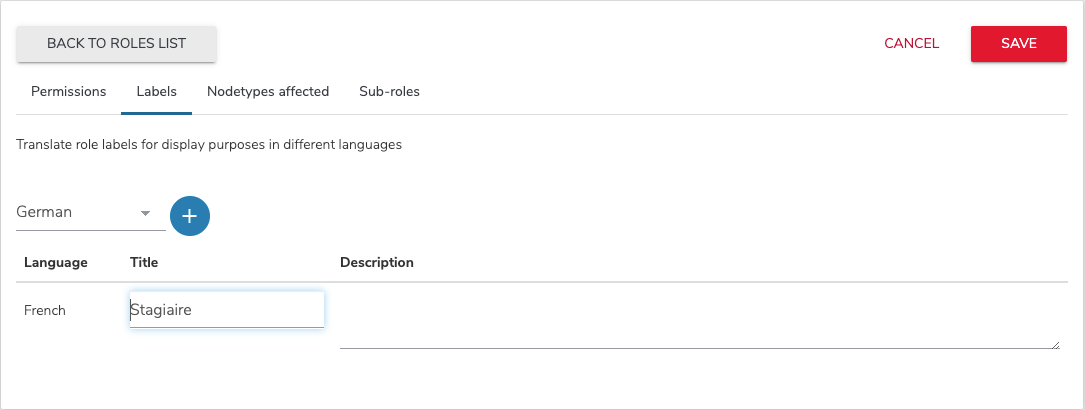Switch to the Permissions tab
The image size is (1085, 410).
click(69, 92)
